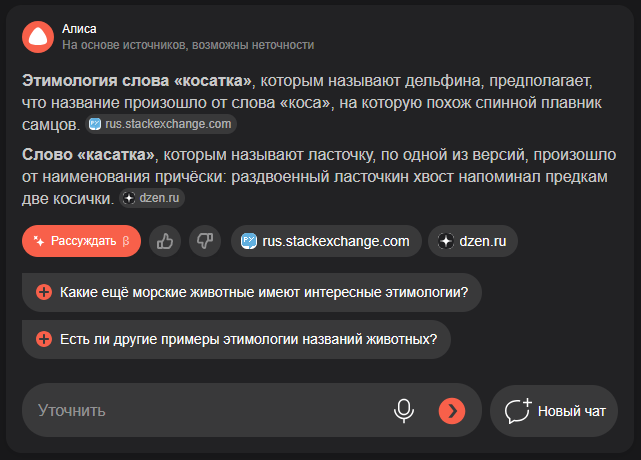Click the sparkle icon on Рассуждать
The image size is (641, 460).
click(x=39, y=241)
